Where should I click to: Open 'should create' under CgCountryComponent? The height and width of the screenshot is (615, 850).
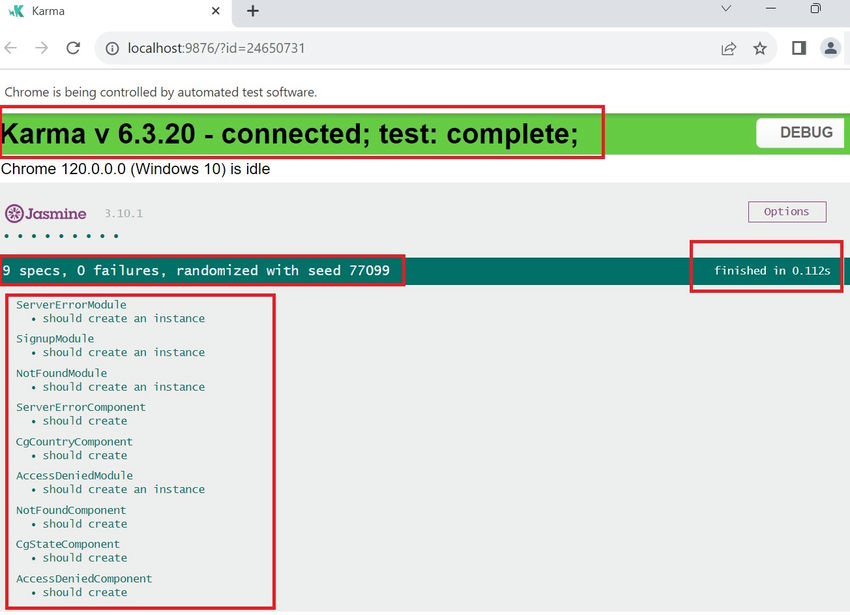[x=85, y=456]
